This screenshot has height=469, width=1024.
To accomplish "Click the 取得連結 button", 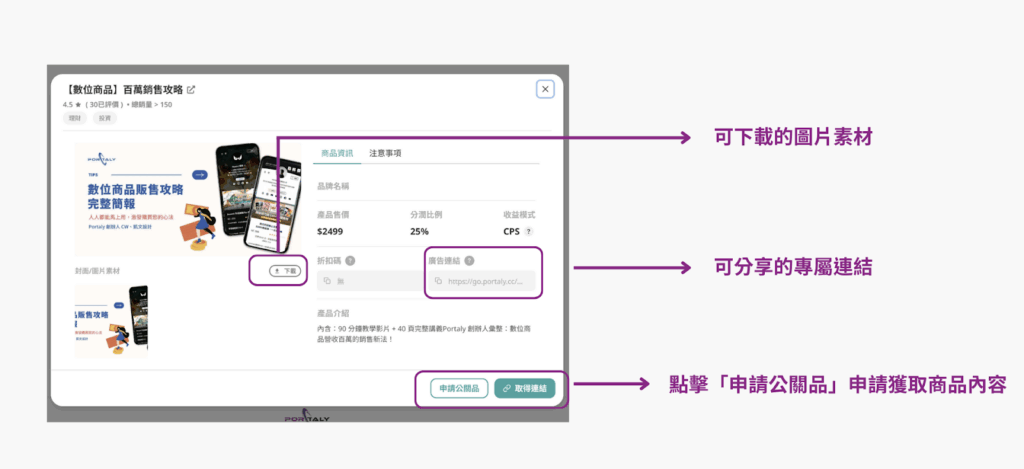I will [524, 388].
